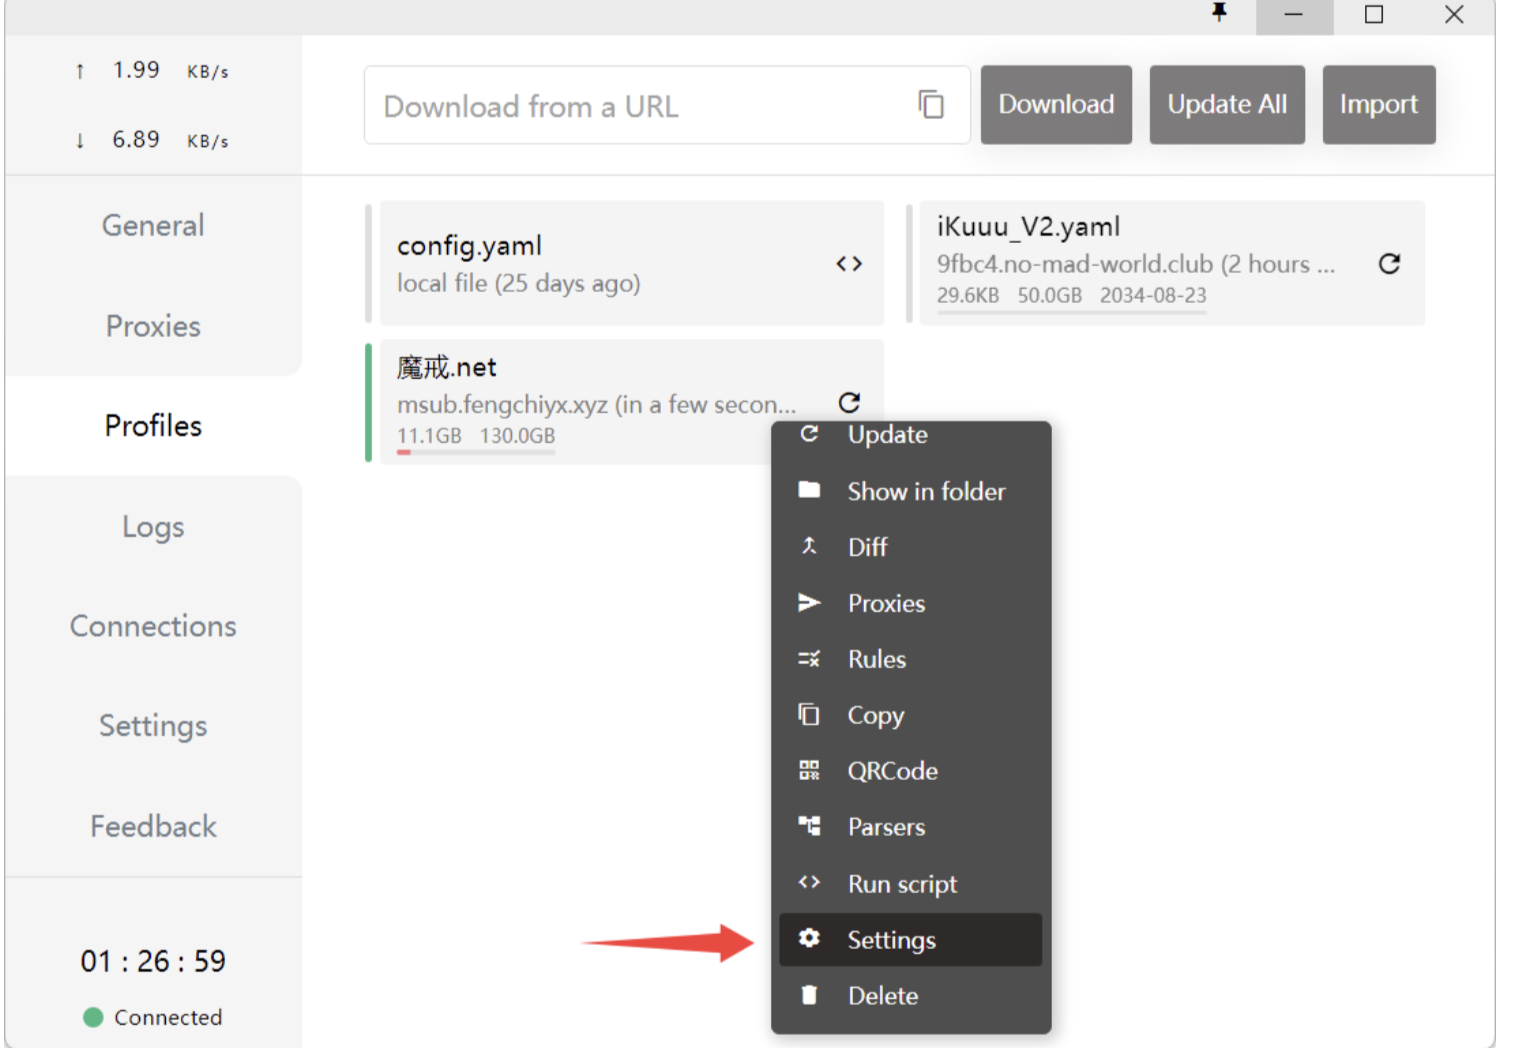Choose Update from the context menu
Screen dimensions: 1513x1048
(911, 434)
